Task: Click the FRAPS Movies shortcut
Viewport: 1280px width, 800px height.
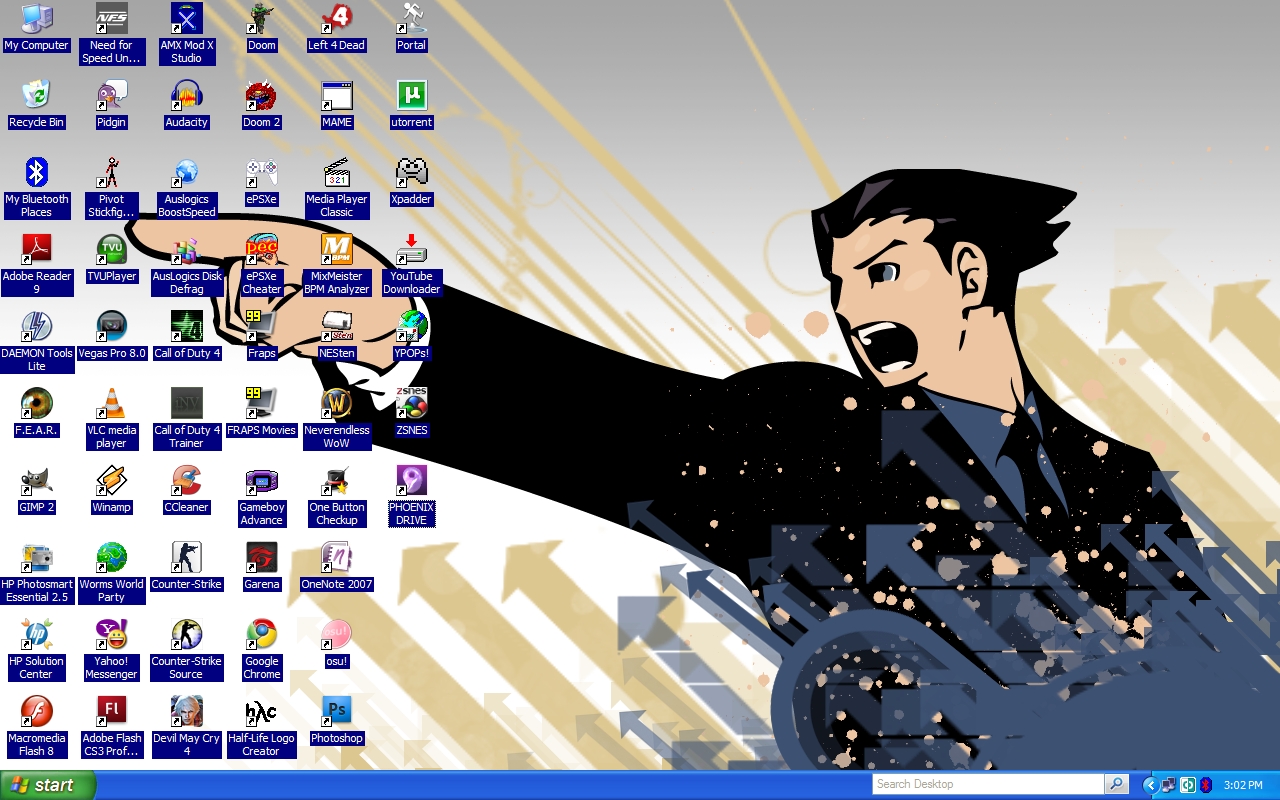Action: pyautogui.click(x=262, y=403)
